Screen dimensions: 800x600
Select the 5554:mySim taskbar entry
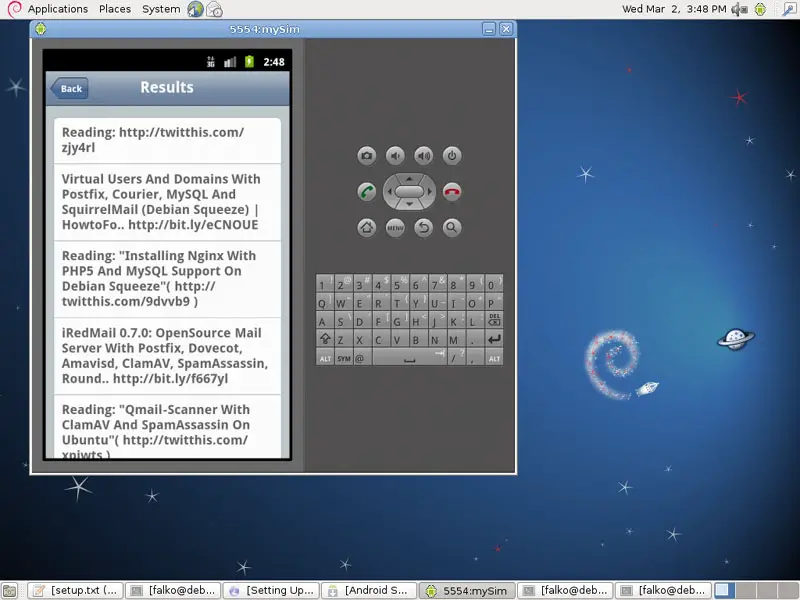pos(467,590)
